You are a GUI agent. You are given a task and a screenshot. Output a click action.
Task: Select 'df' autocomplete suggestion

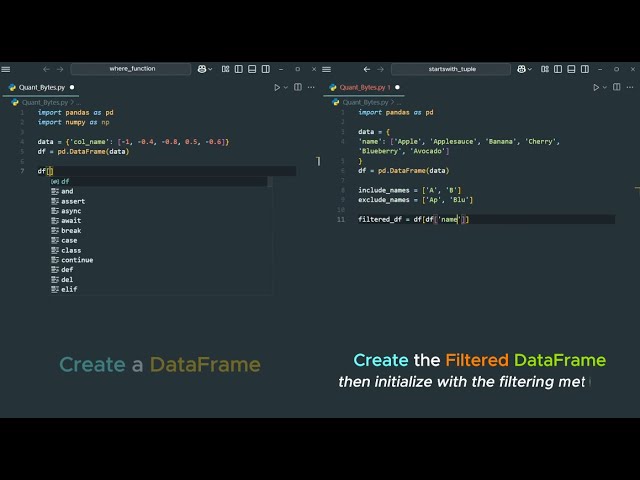[159, 181]
